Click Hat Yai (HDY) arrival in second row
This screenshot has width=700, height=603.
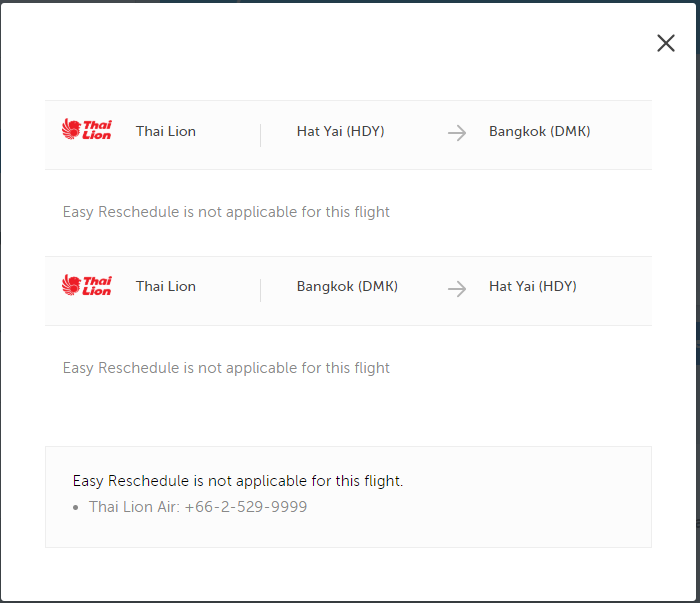point(533,286)
